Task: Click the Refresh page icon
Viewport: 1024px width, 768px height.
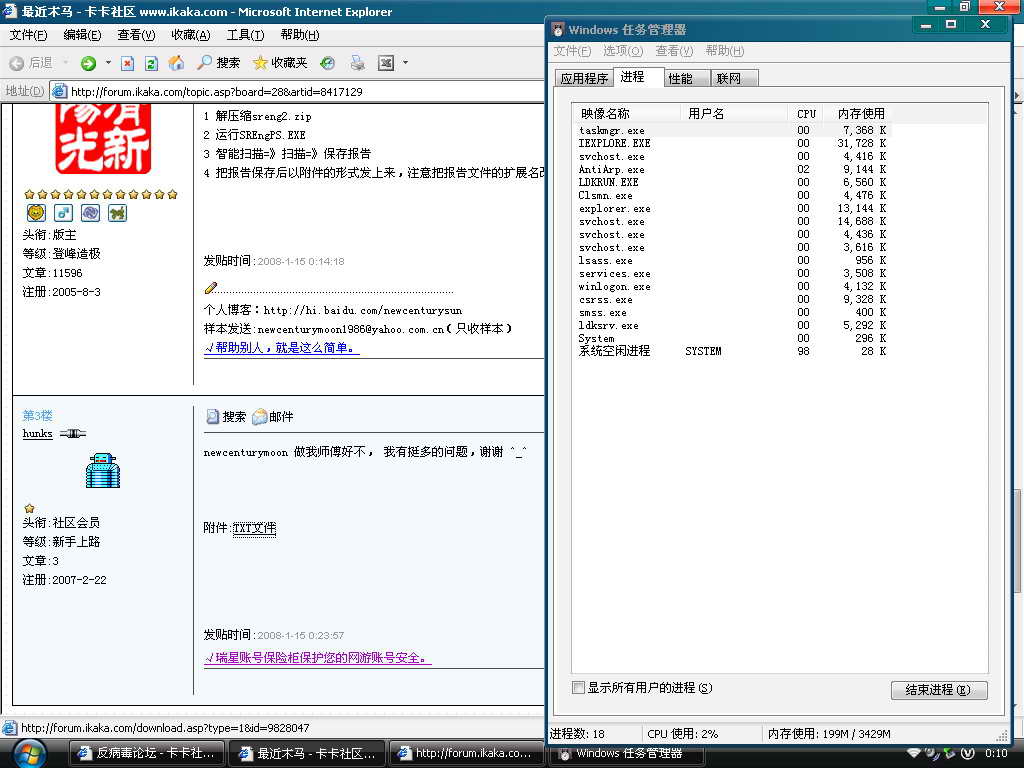Action: tap(152, 63)
